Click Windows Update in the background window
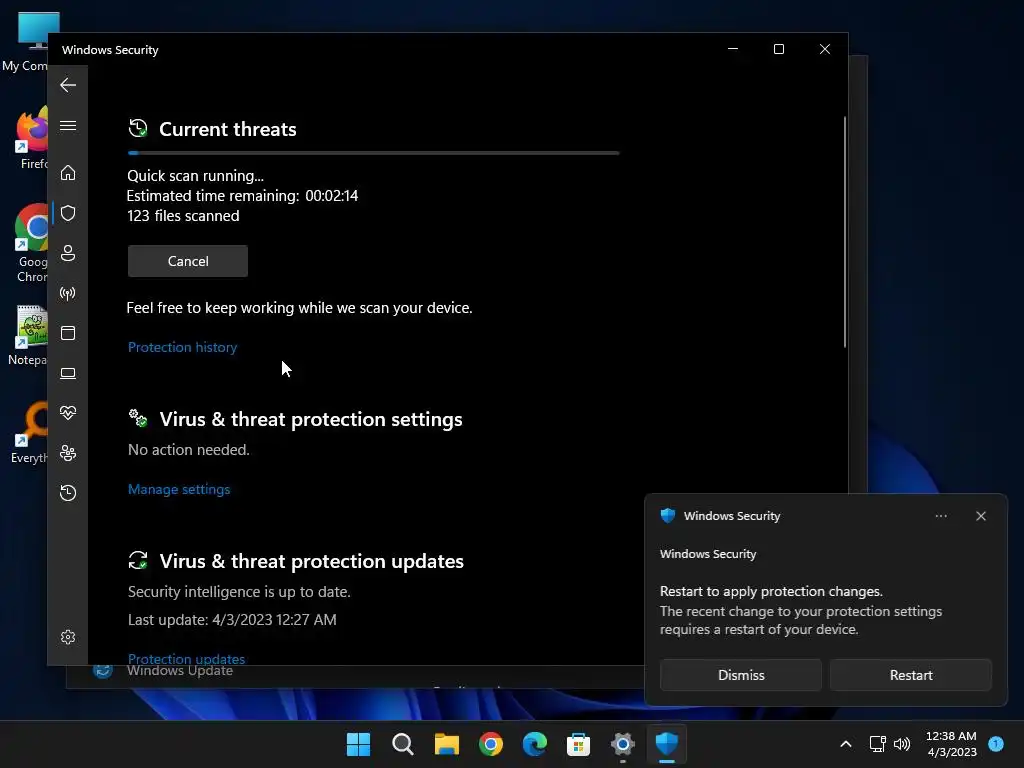Screen dimensions: 1024x768 pyautogui.click(x=180, y=671)
